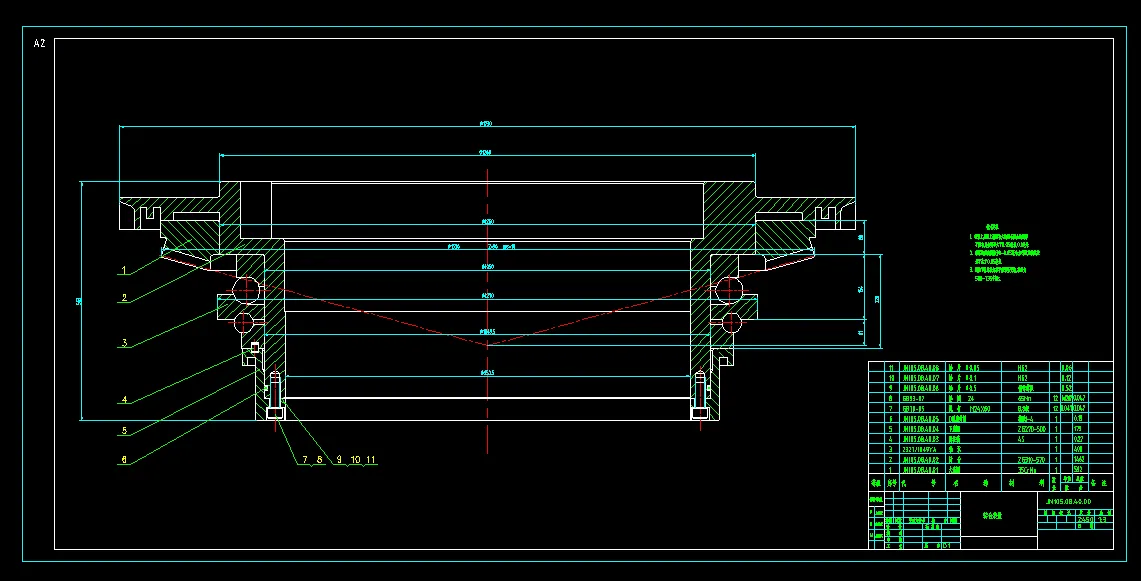Viewport: 1141px width, 581px height.
Task: Select the overall height dimension text at left
Action: click(79, 301)
